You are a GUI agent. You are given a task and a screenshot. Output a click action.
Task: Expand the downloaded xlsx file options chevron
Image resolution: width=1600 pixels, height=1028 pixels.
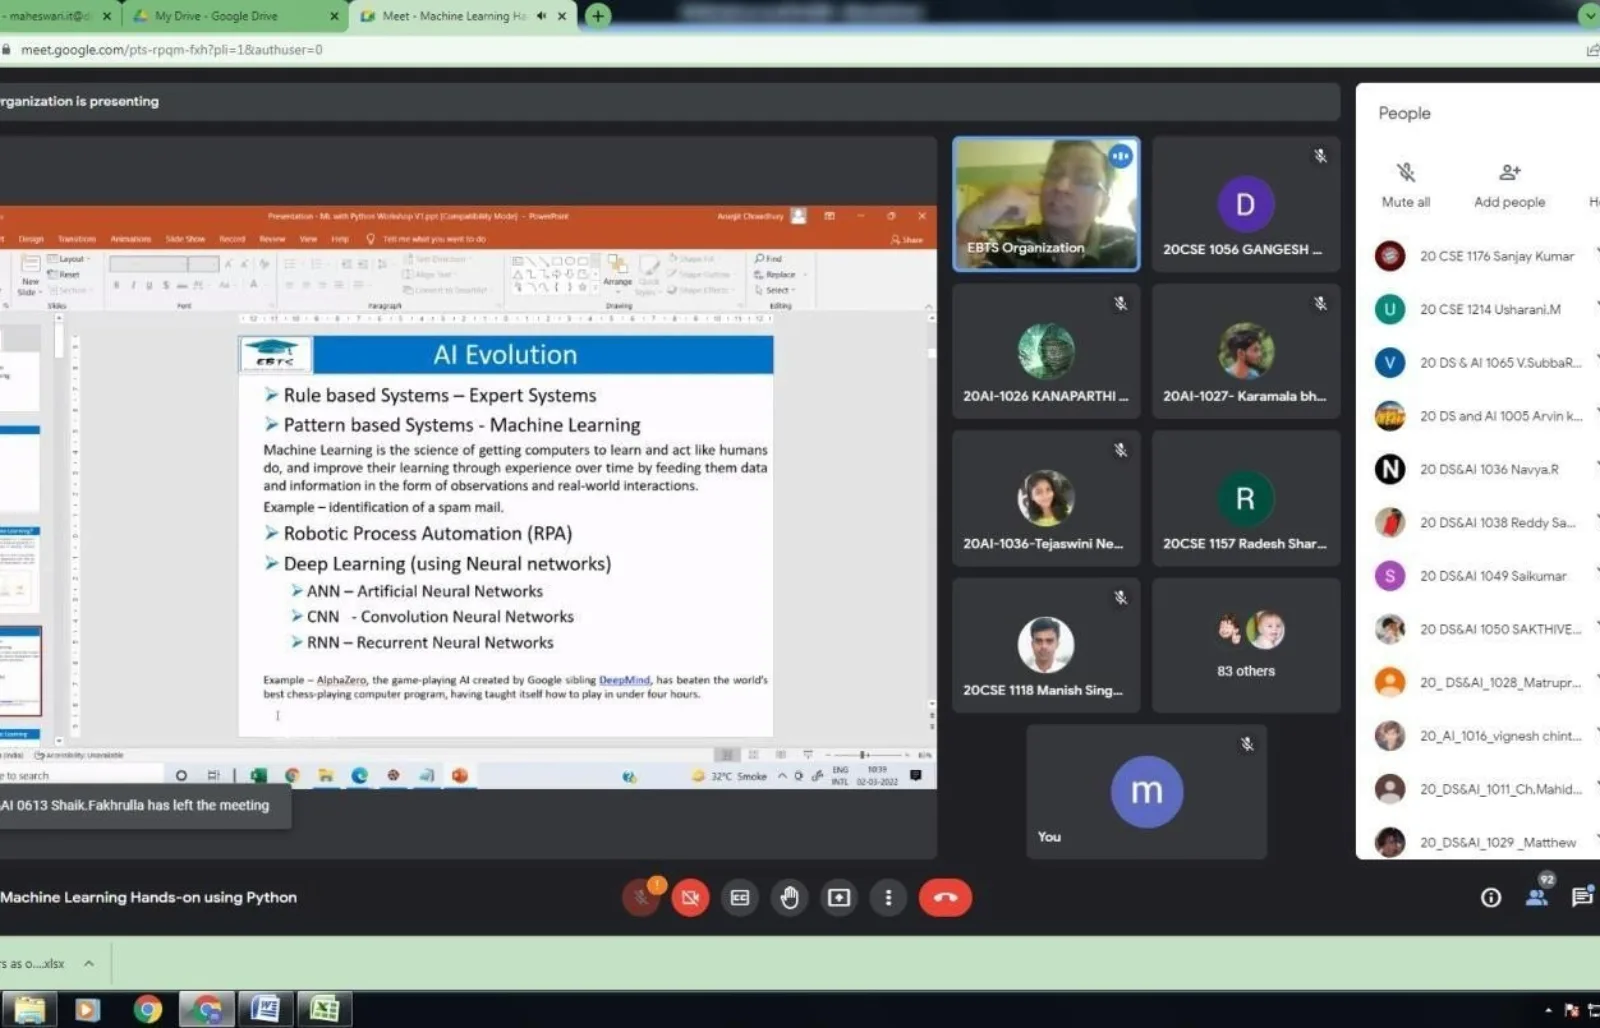89,964
